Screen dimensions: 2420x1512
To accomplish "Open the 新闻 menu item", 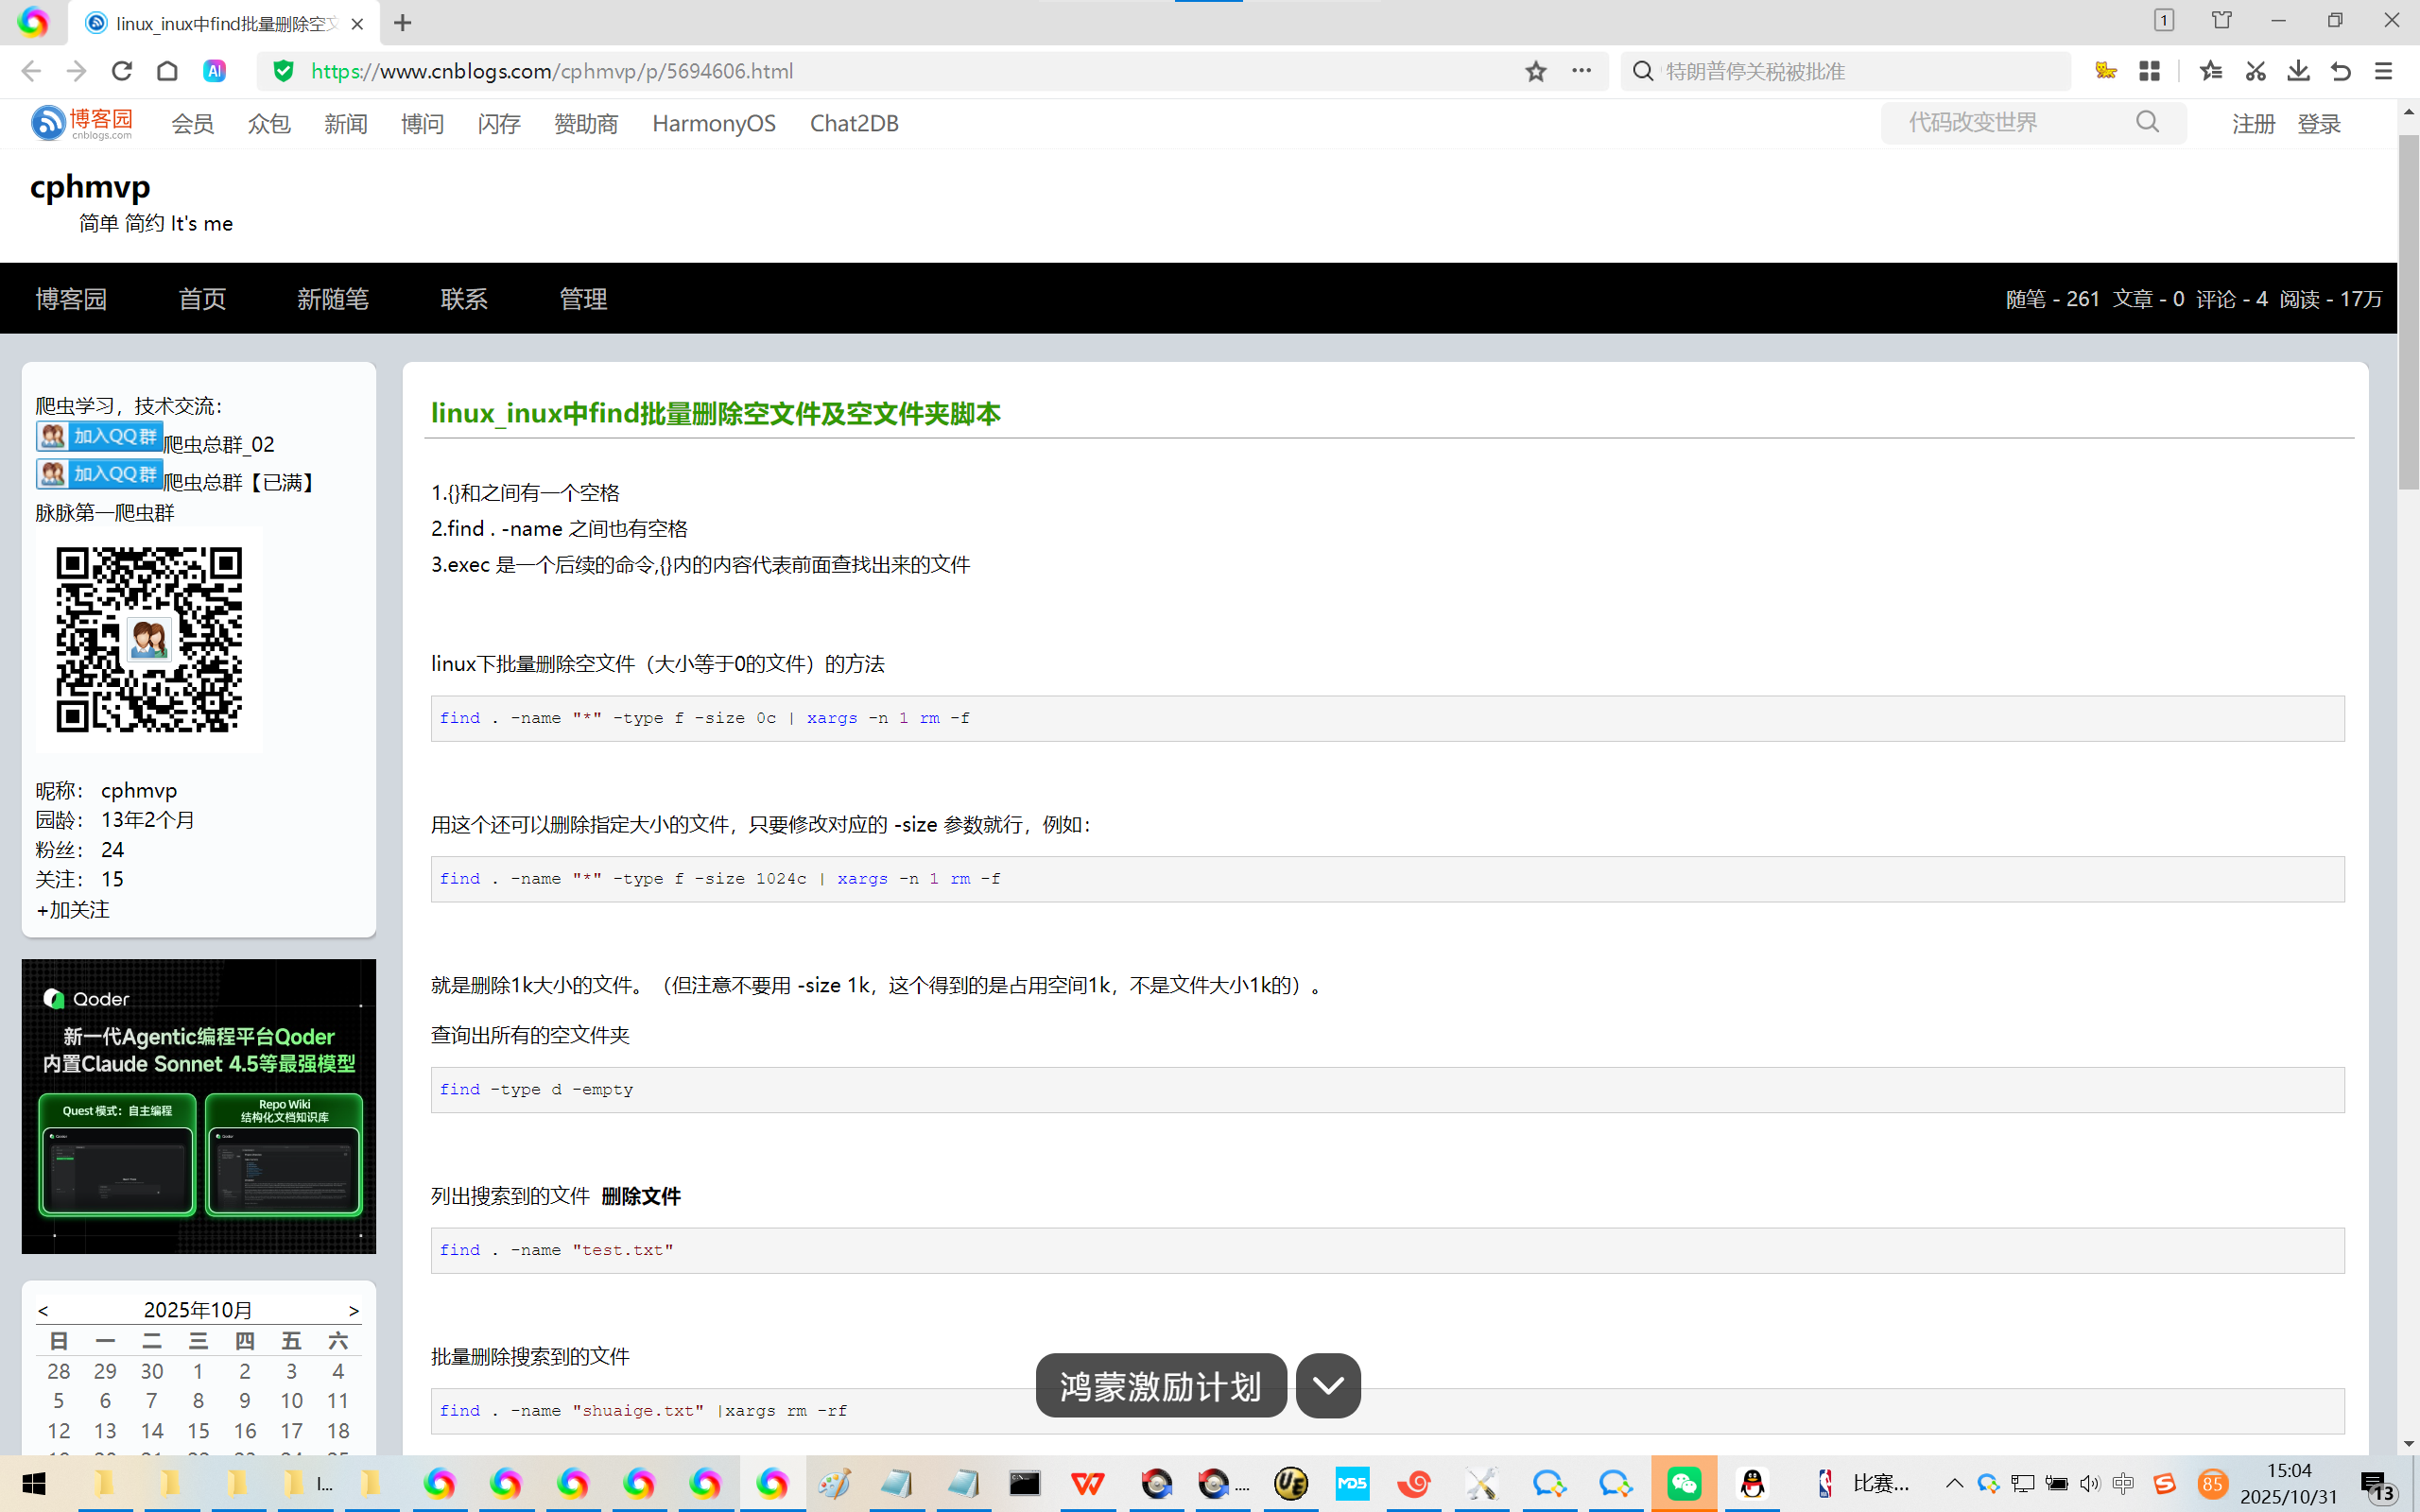I will coord(345,123).
